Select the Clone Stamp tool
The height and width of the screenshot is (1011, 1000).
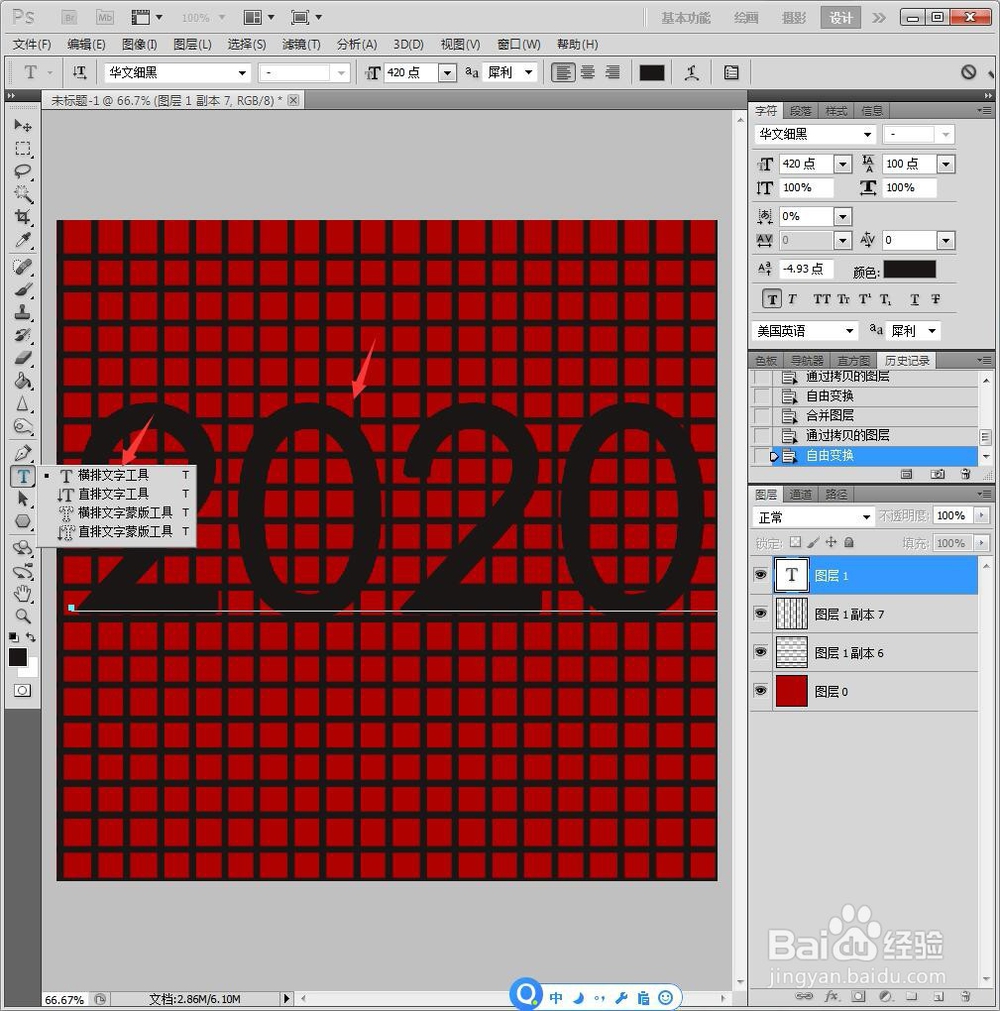pyautogui.click(x=23, y=313)
